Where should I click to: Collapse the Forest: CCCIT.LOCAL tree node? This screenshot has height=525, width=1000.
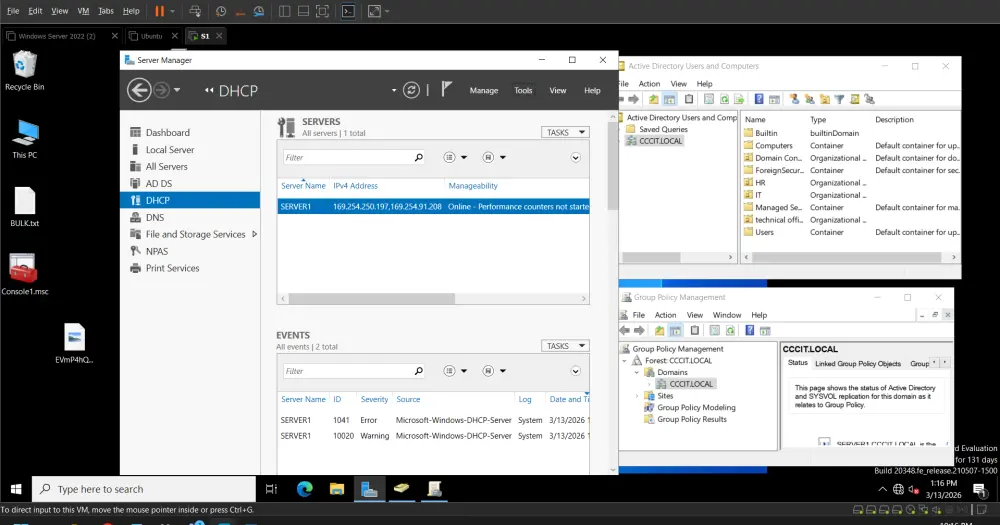click(625, 360)
